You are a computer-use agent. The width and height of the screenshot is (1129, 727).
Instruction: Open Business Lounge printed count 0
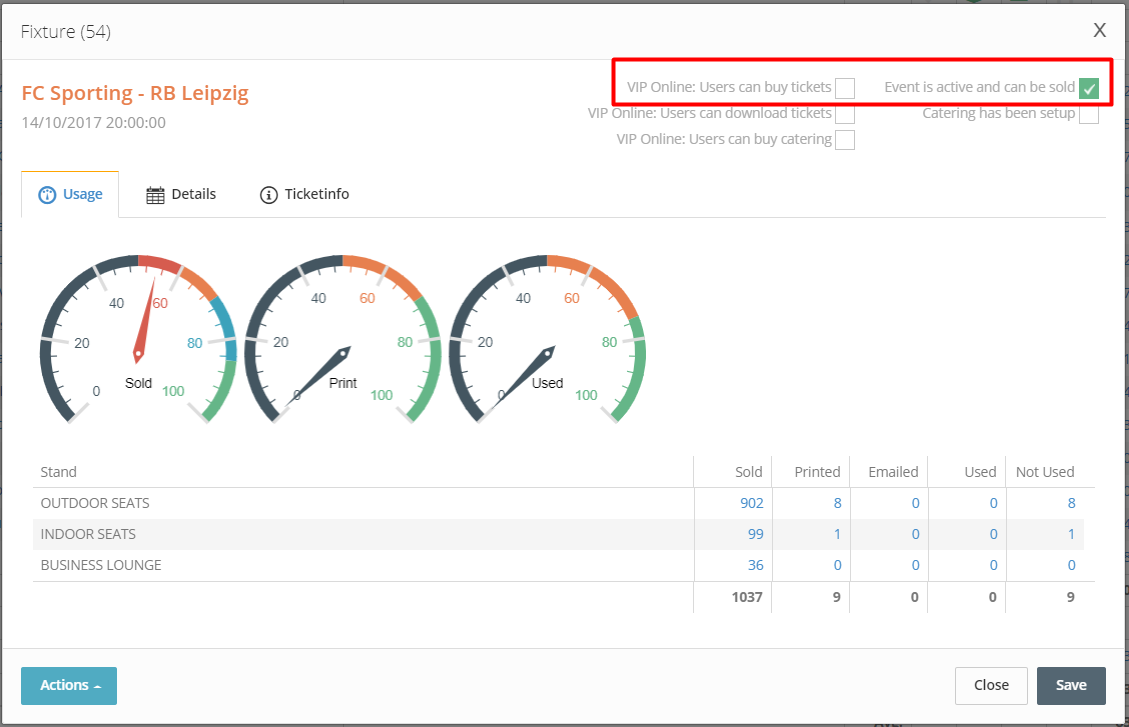pos(837,565)
